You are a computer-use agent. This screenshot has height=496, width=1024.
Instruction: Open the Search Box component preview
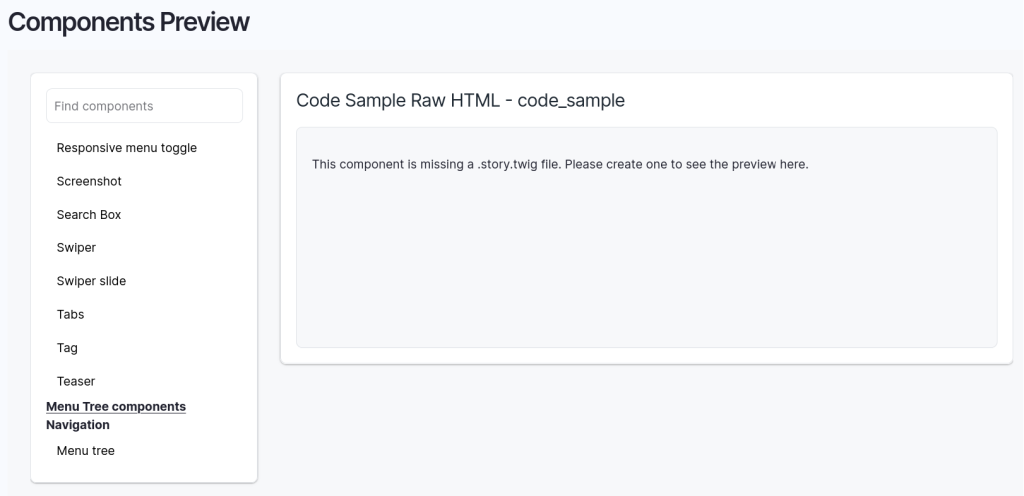click(x=89, y=215)
